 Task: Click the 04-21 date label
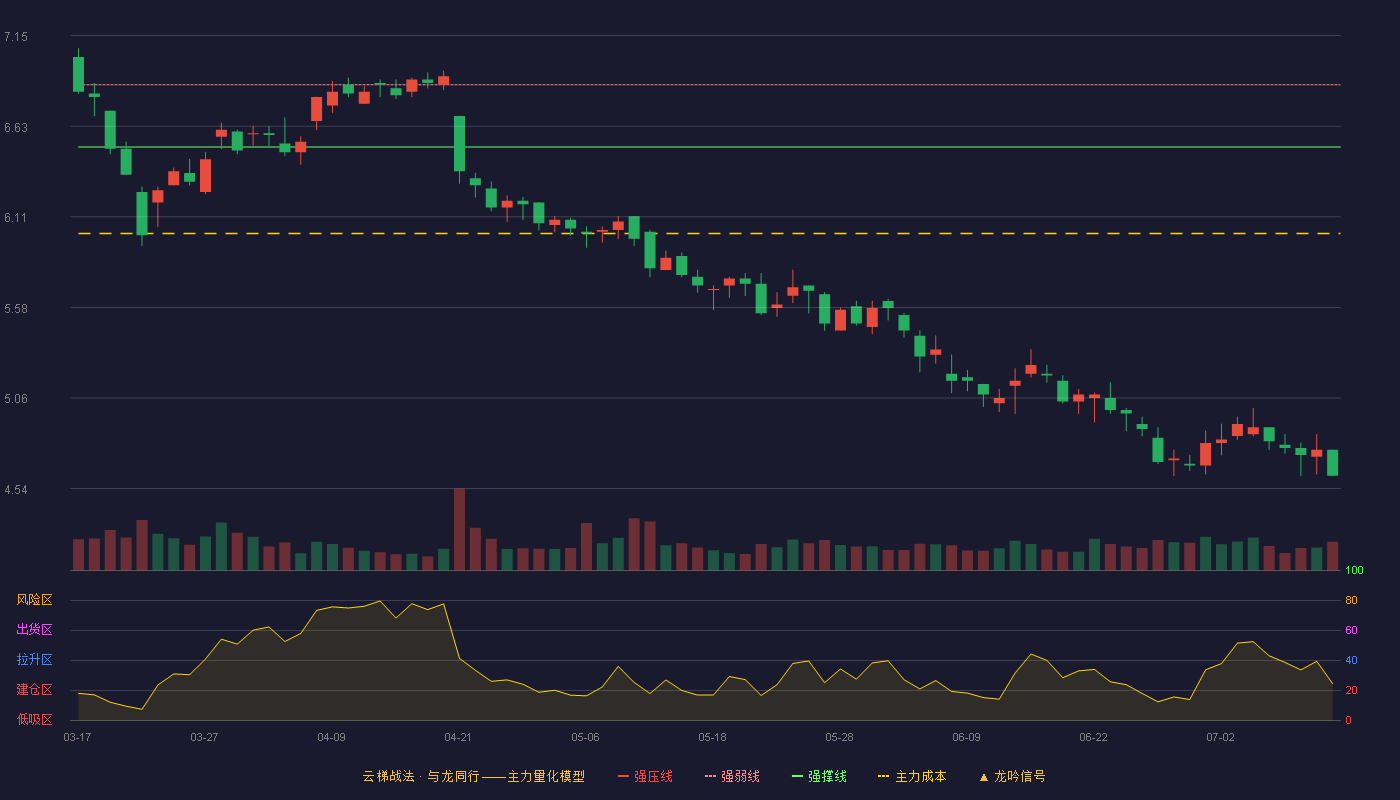[x=458, y=737]
